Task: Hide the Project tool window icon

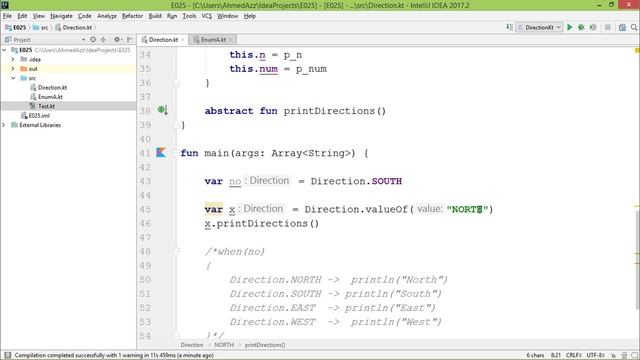Action: pos(129,40)
